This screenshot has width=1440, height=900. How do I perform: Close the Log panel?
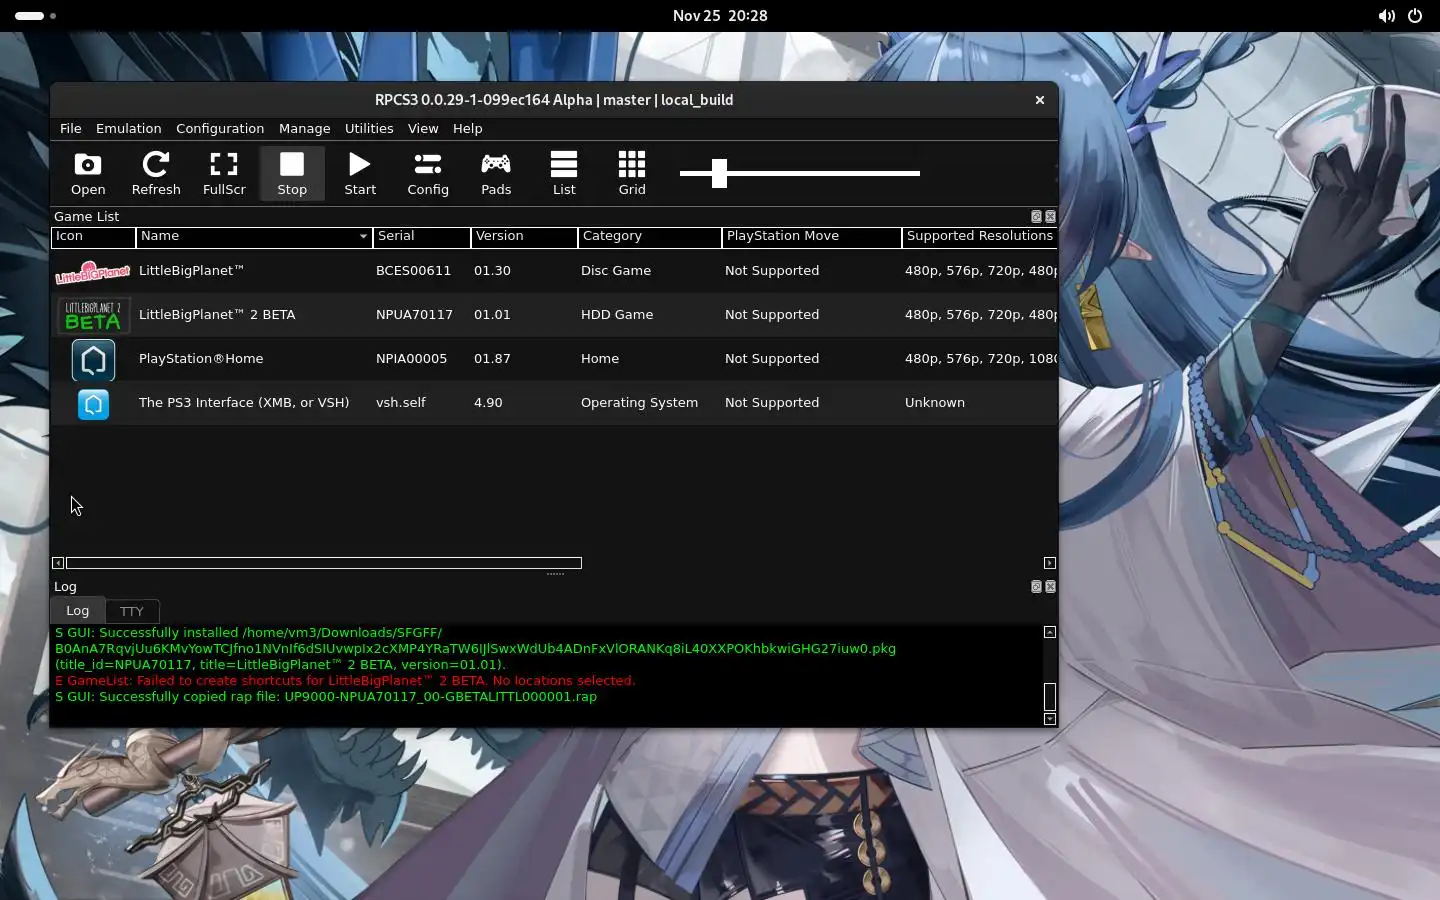pos(1050,587)
